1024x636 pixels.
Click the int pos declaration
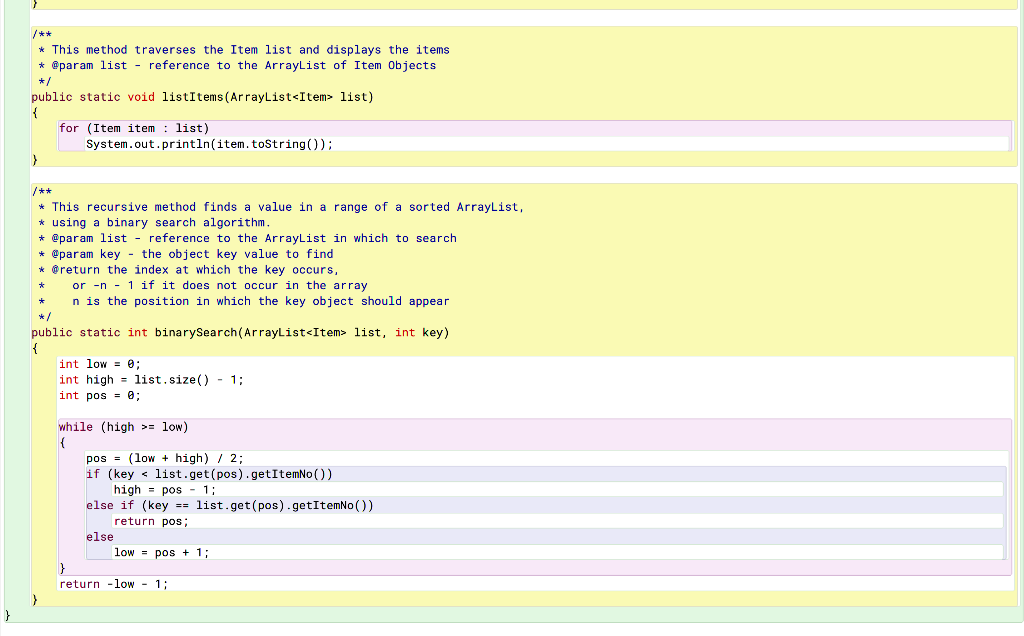95,395
